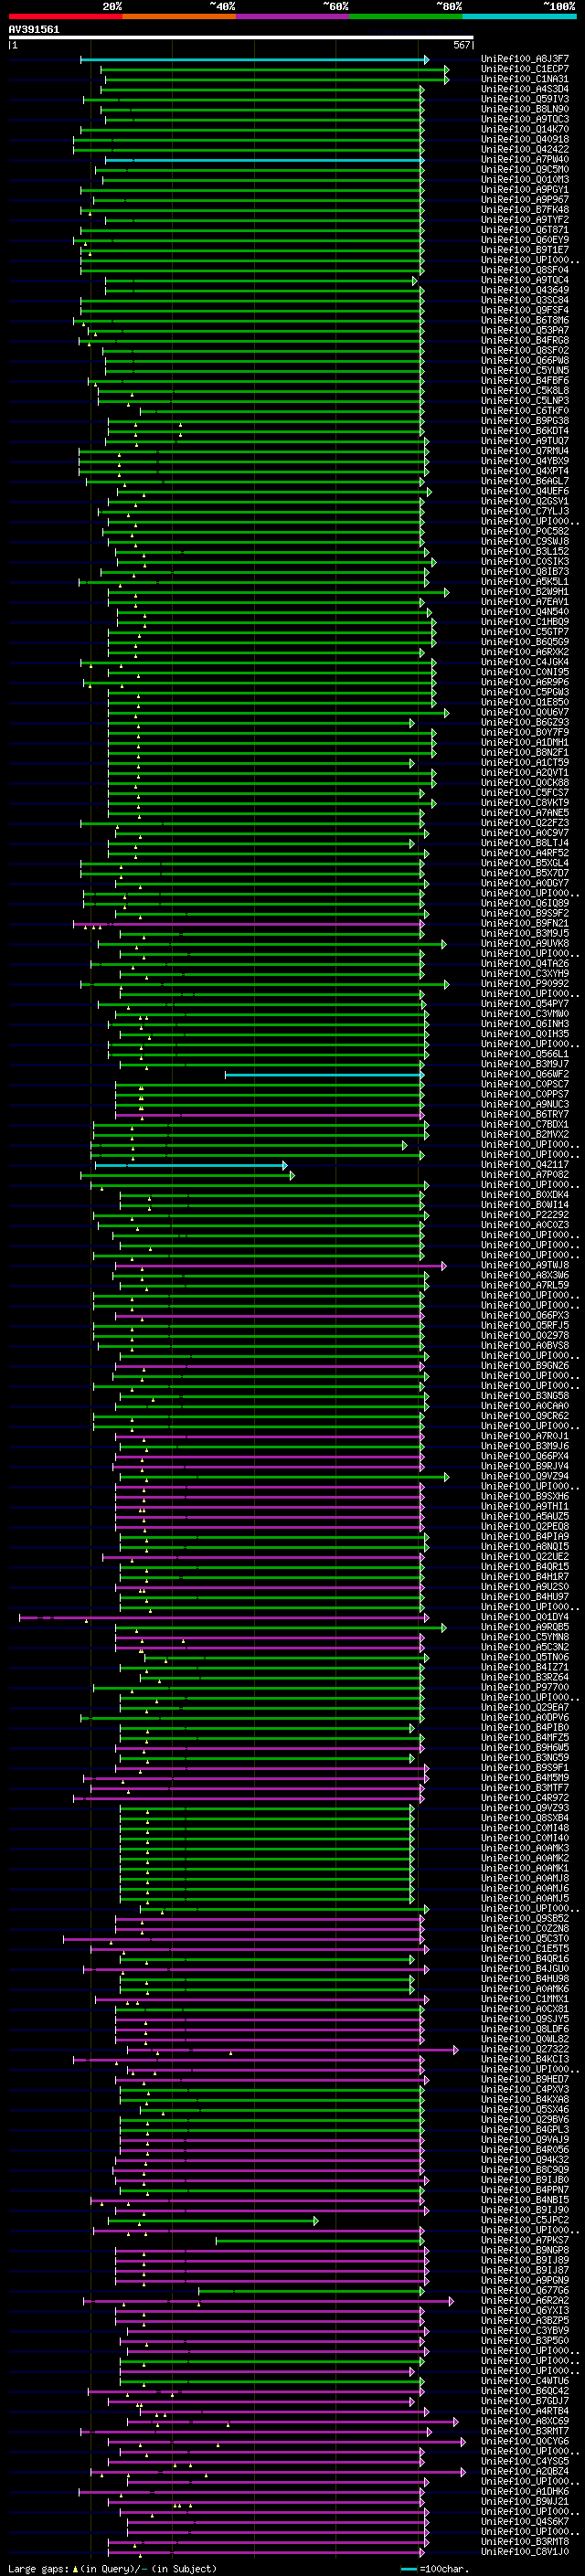Viewport: 585px width, 2576px height.
Task: Click the query end position 567
Action: click(x=461, y=45)
